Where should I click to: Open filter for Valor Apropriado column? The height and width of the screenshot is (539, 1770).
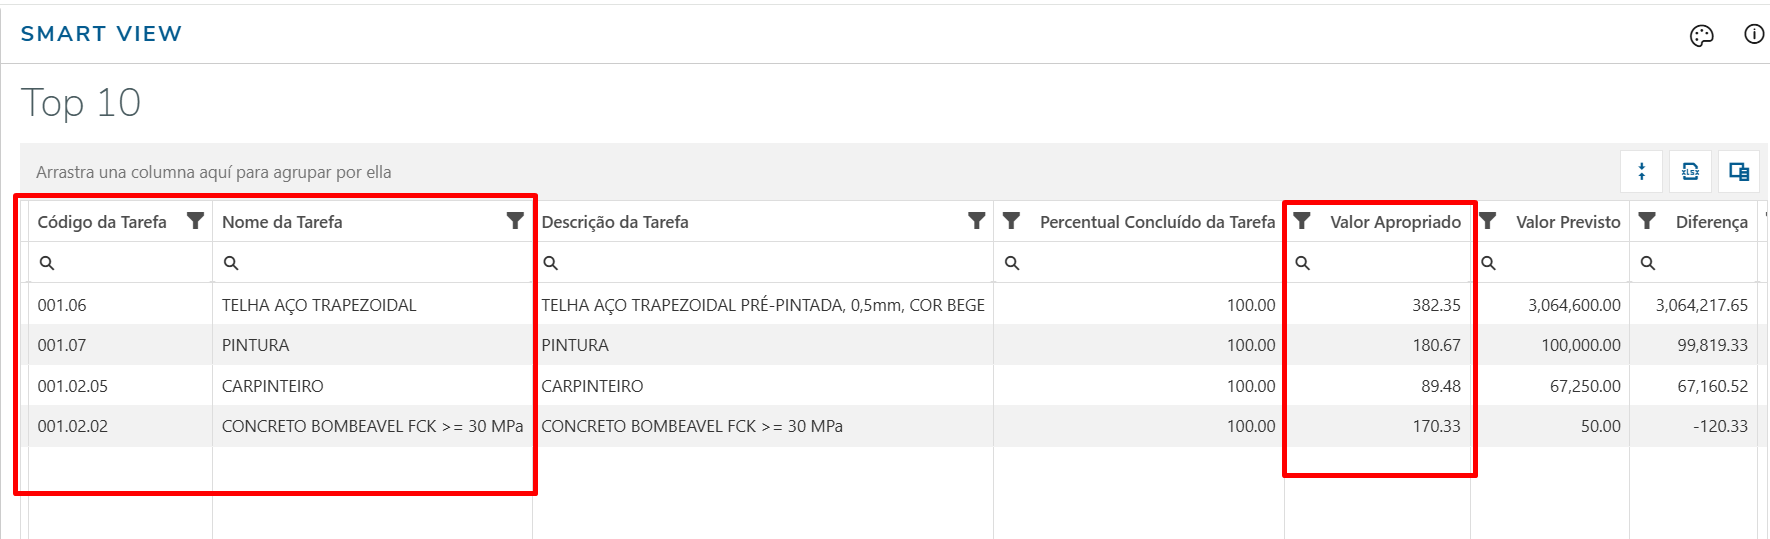pyautogui.click(x=1302, y=221)
